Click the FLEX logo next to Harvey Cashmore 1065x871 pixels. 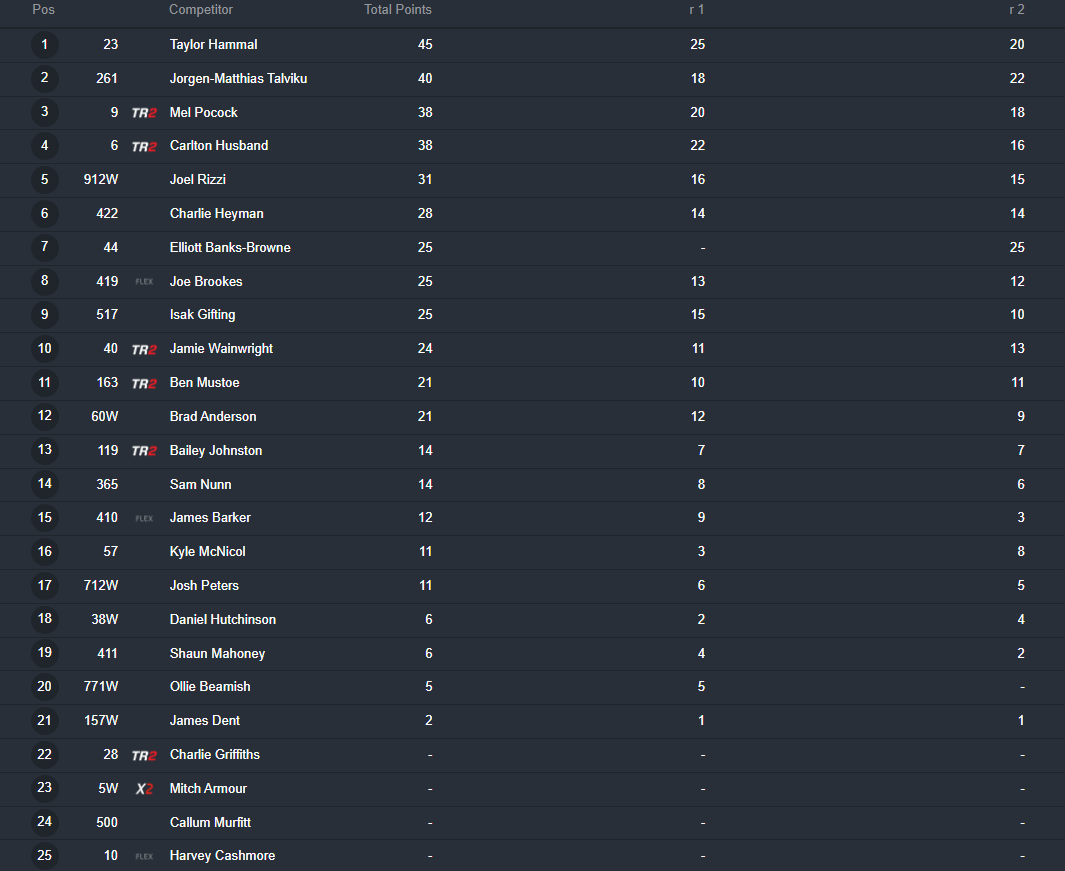point(144,856)
